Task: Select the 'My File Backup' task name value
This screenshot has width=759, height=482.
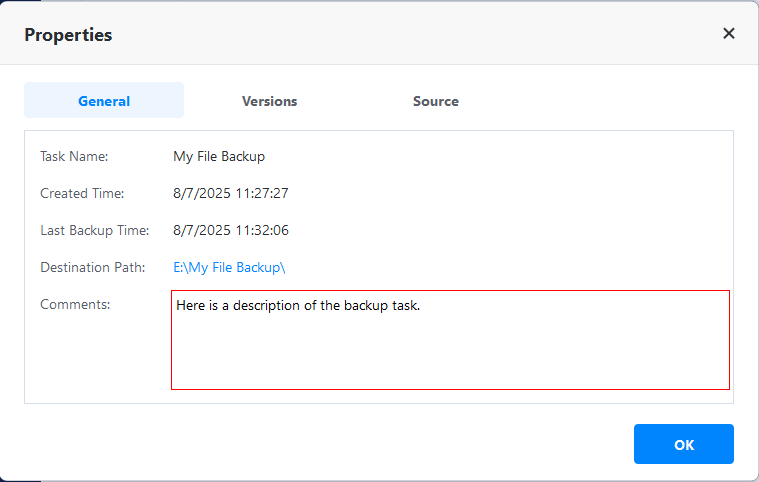Action: tap(219, 156)
